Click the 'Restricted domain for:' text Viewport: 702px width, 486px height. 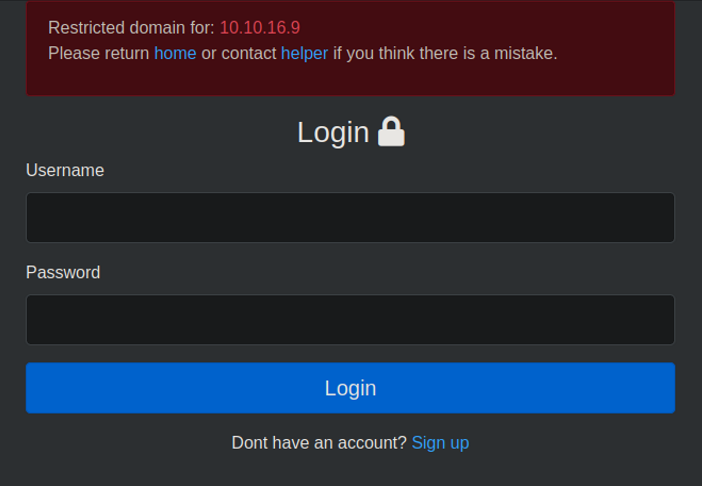click(131, 27)
